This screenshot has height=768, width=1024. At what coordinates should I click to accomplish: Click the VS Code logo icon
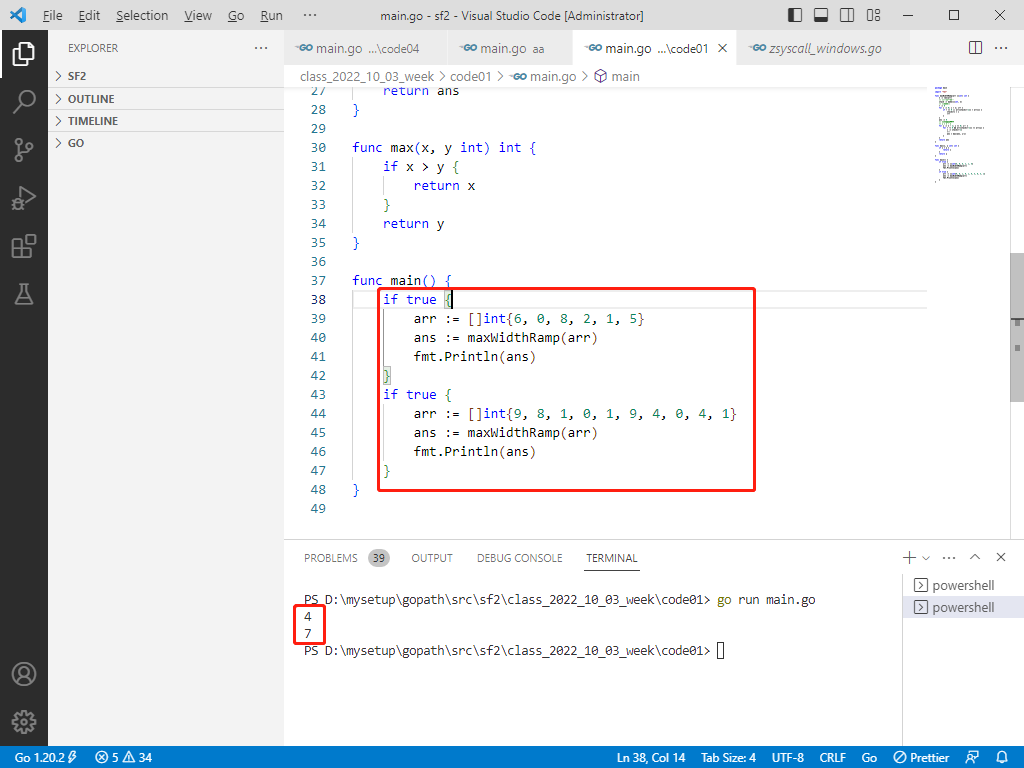[18, 15]
